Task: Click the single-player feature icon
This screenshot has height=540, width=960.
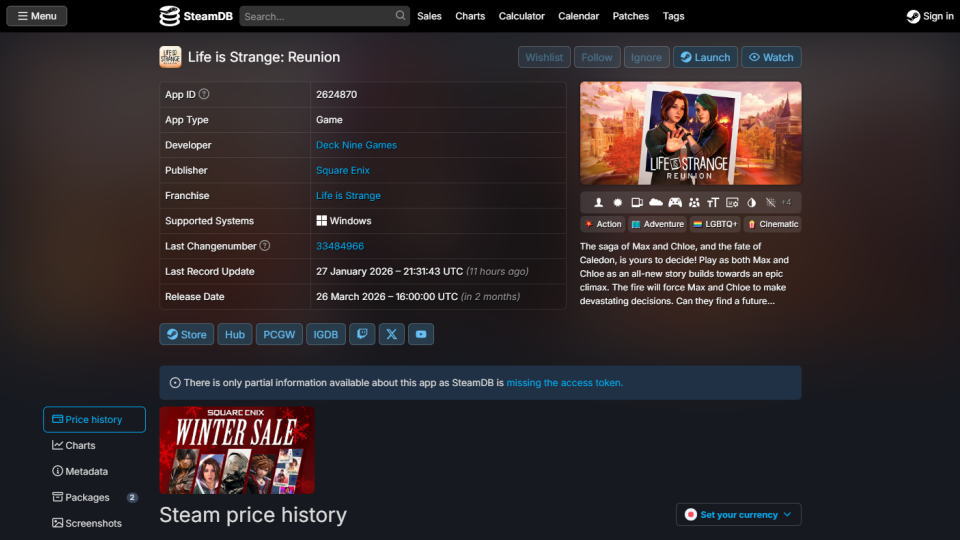Action: (599, 203)
